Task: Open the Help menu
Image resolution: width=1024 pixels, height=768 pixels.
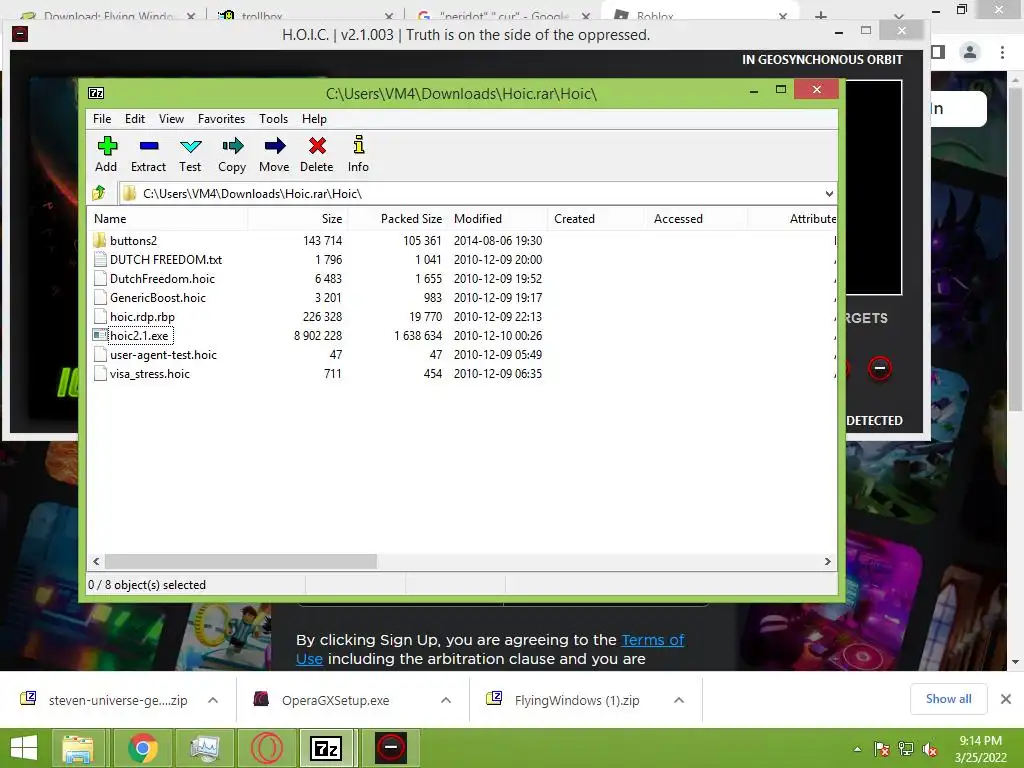Action: [314, 119]
